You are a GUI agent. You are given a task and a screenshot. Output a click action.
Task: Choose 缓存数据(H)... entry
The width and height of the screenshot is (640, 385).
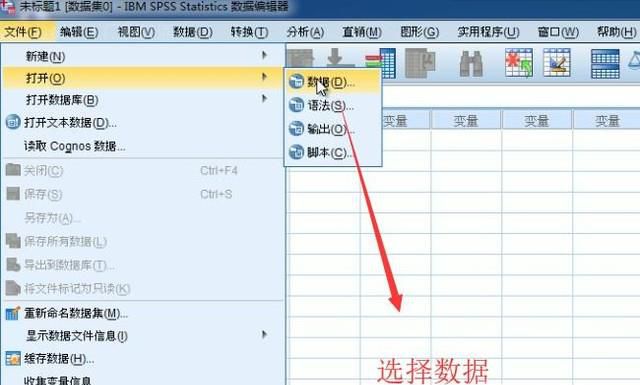click(x=143, y=359)
